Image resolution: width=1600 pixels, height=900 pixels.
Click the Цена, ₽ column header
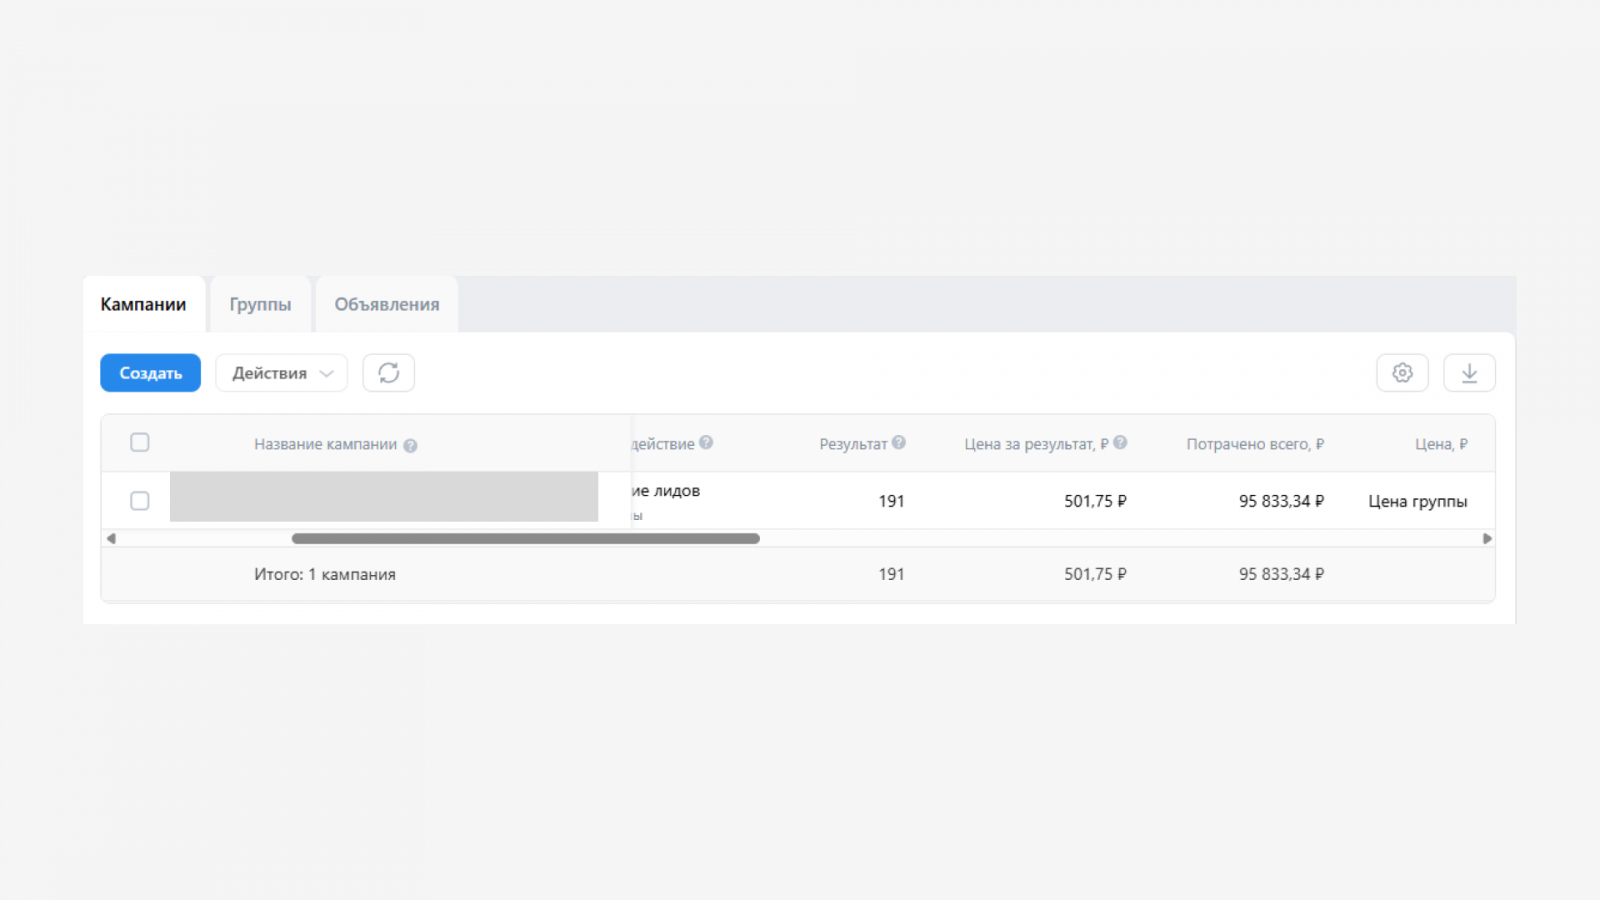tap(1440, 444)
